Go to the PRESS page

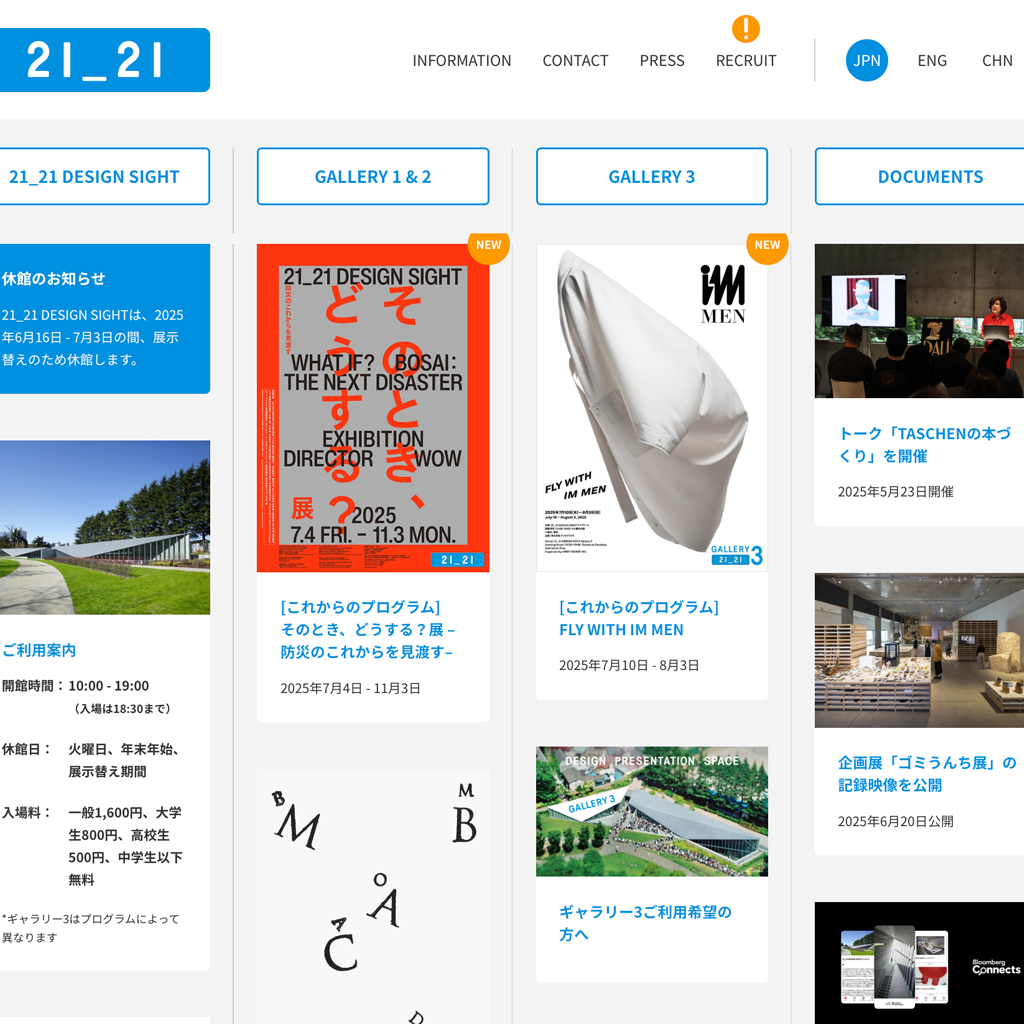click(x=662, y=61)
